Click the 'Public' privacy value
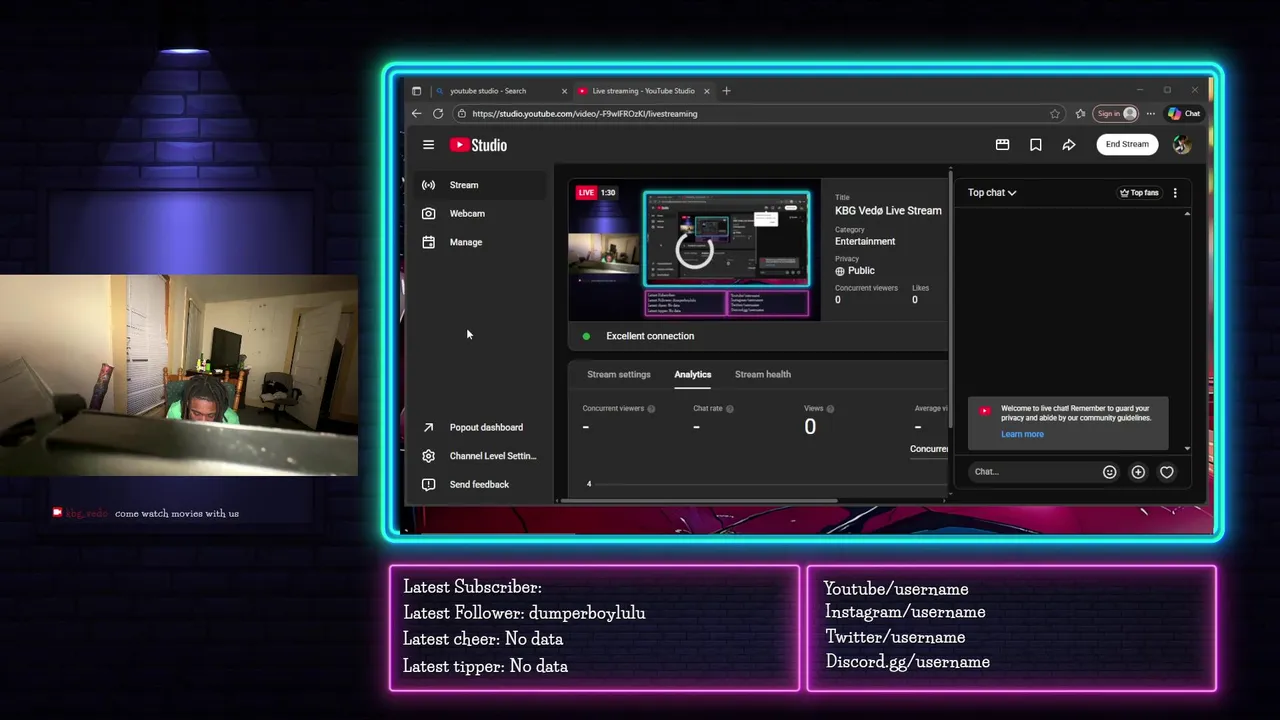This screenshot has width=1280, height=720. coord(861,271)
